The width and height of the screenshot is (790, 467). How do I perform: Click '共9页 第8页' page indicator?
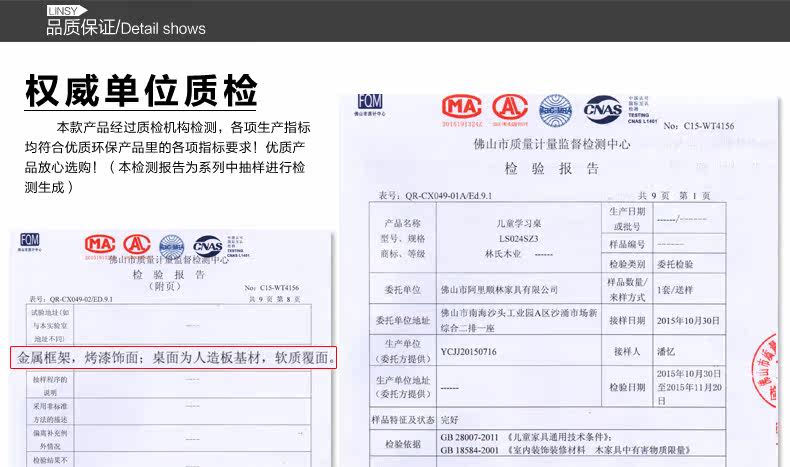pyautogui.click(x=275, y=299)
